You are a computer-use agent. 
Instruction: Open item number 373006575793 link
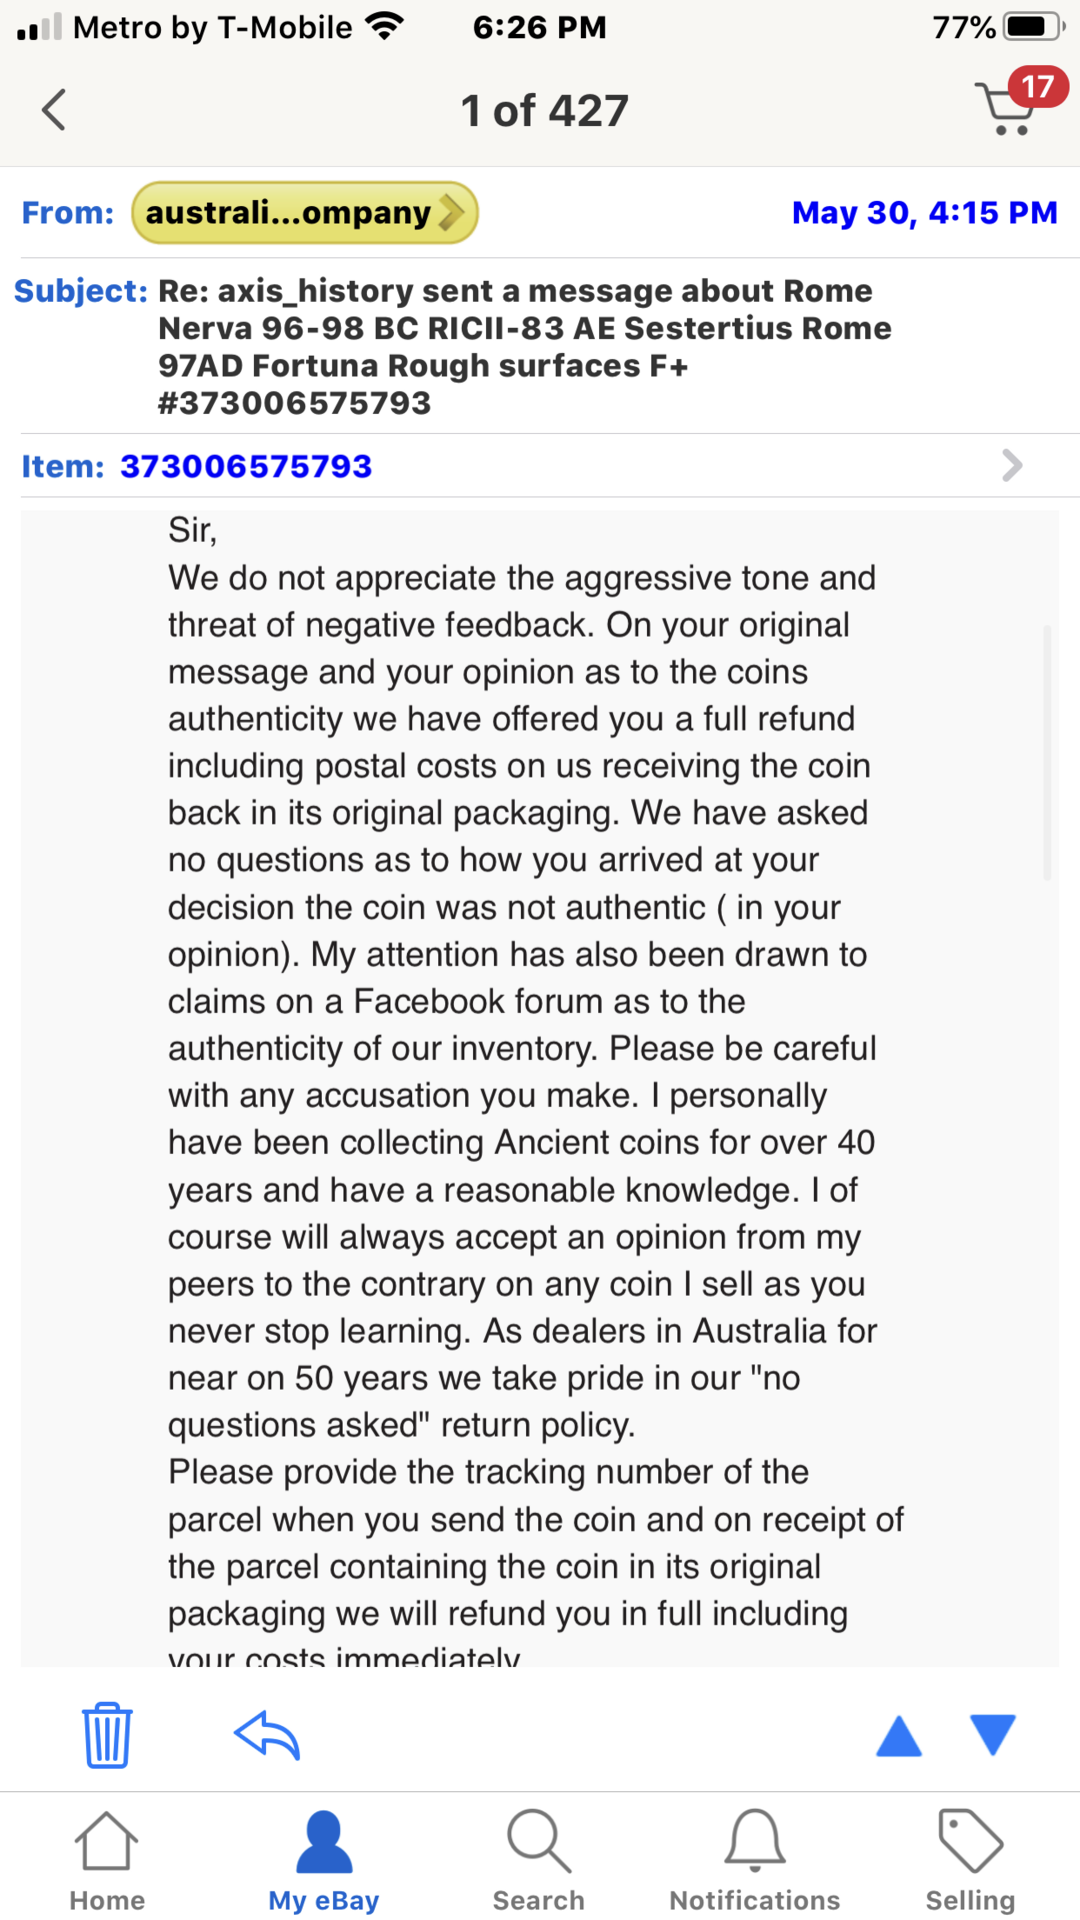246,466
